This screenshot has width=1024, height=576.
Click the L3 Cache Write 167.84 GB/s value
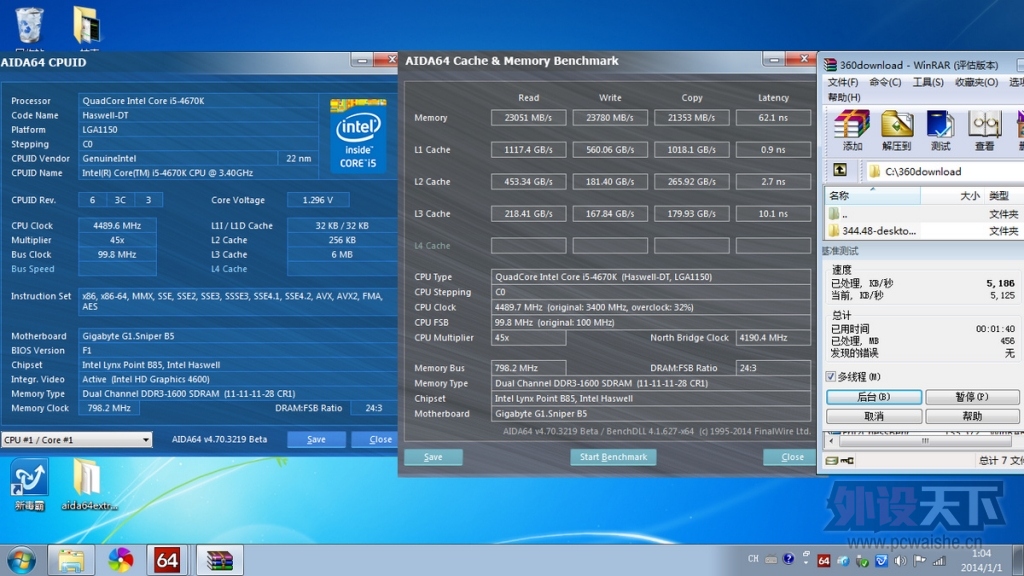(610, 214)
